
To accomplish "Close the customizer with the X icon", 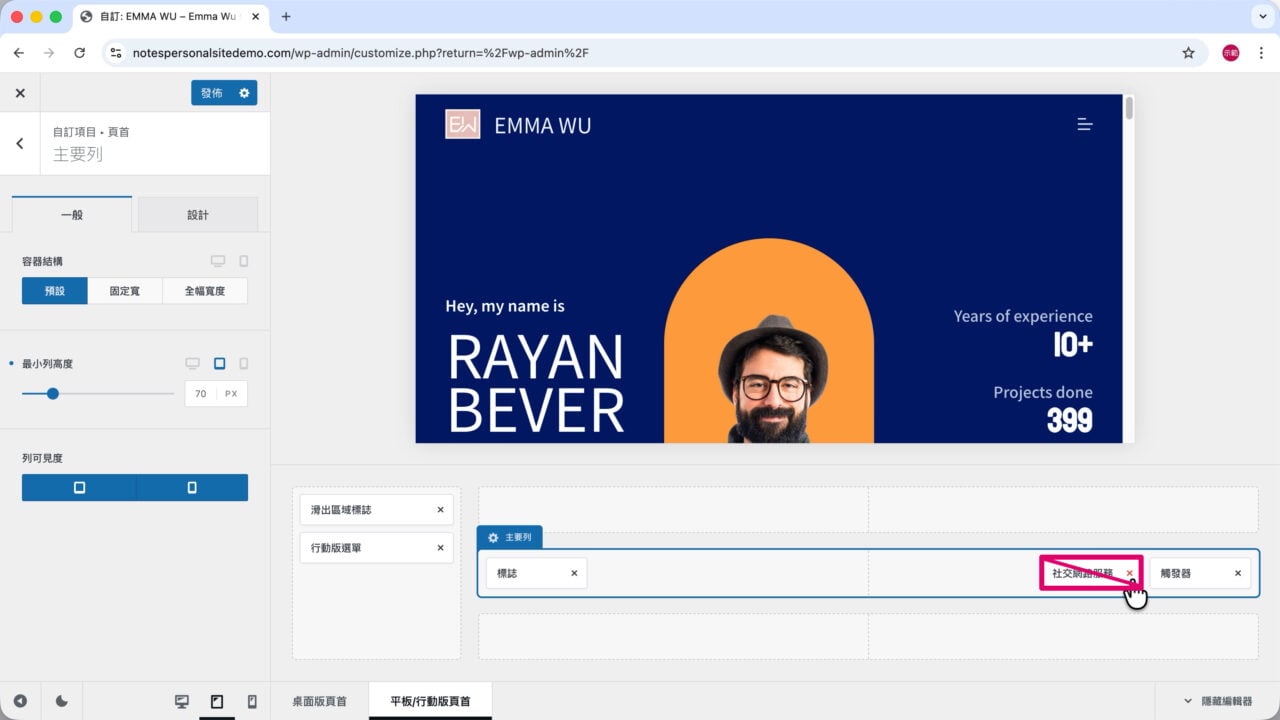I will 20,93.
